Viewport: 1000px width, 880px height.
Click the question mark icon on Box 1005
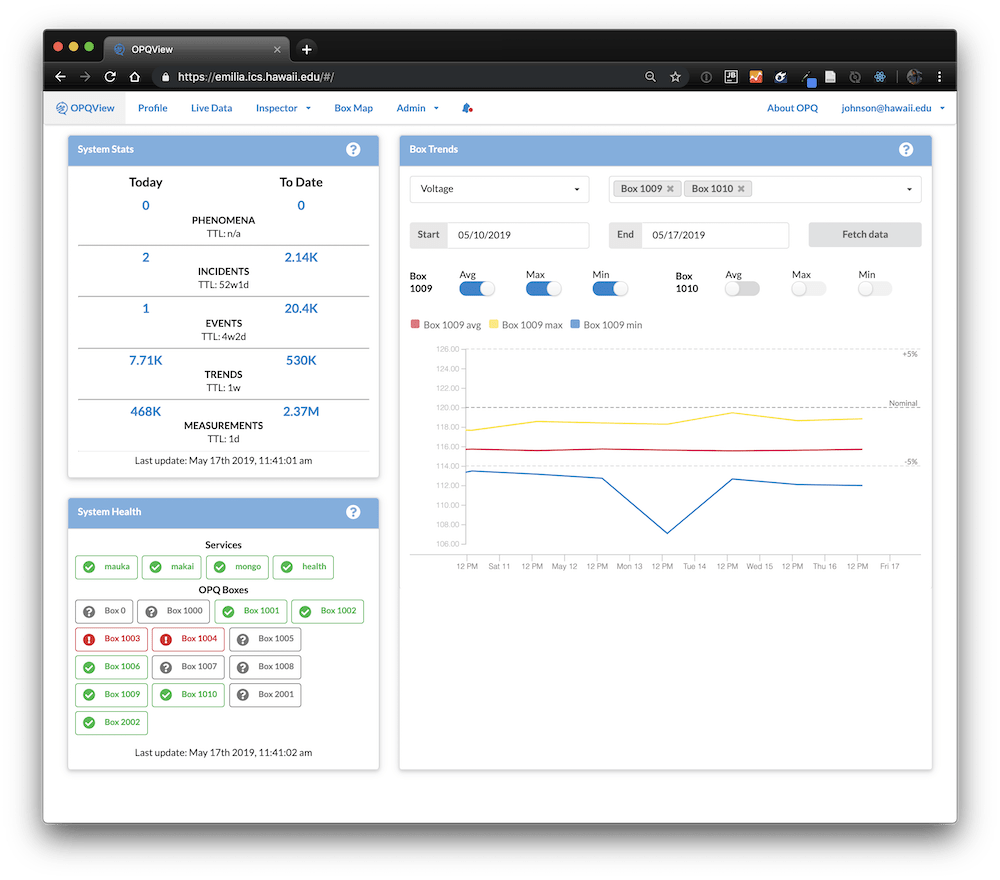pos(244,639)
